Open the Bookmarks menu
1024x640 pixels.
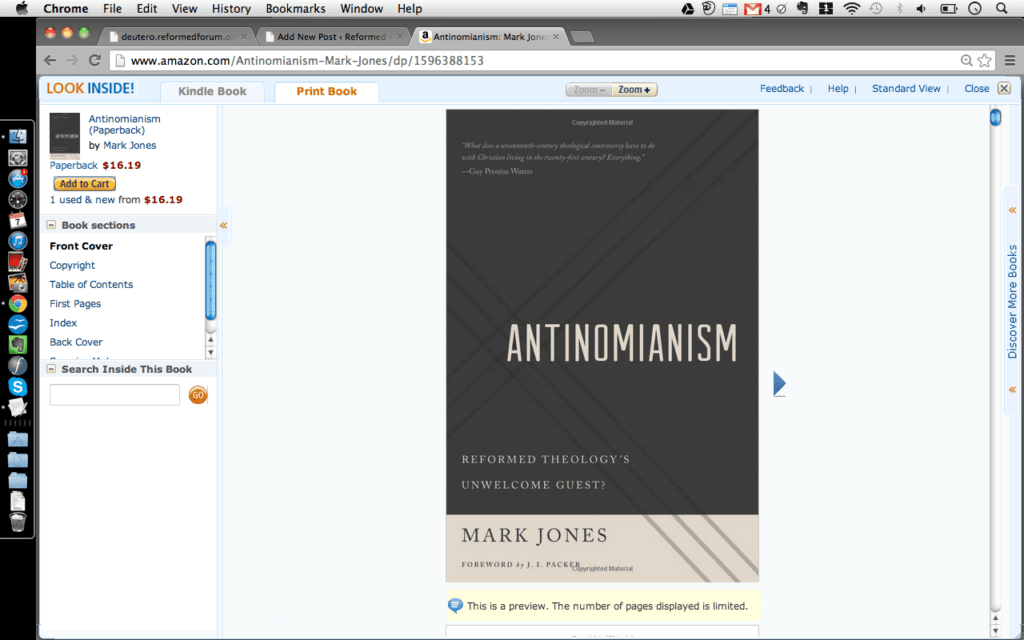pyautogui.click(x=295, y=8)
